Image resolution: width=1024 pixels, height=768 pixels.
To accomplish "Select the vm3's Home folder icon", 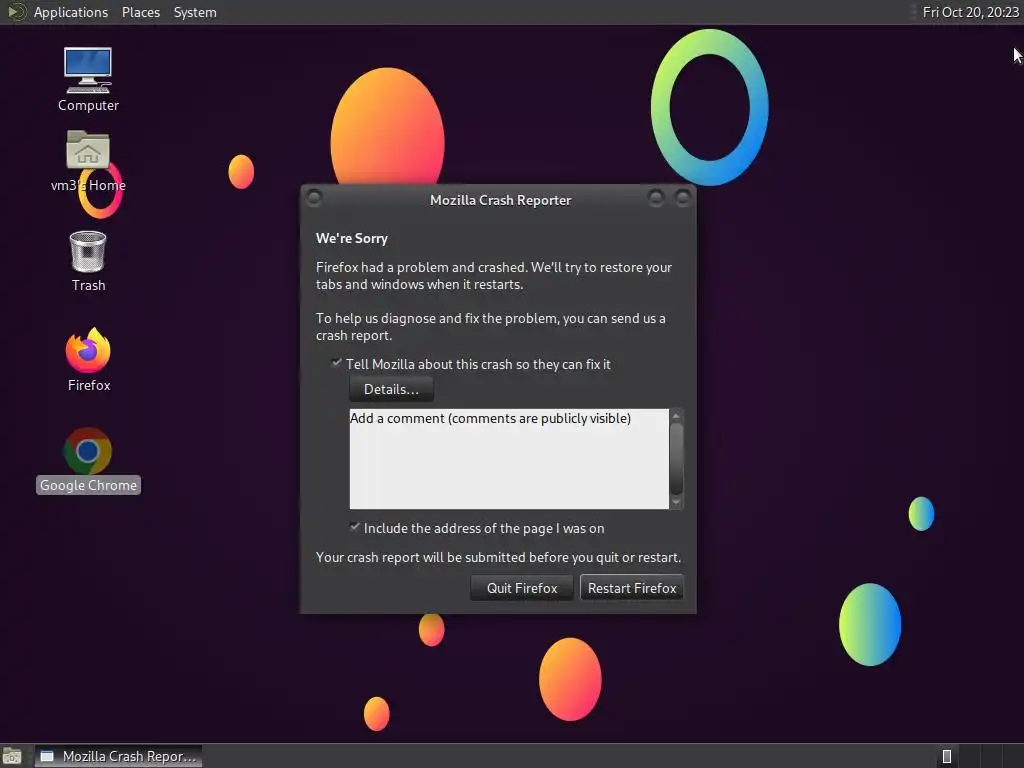I will tap(88, 161).
